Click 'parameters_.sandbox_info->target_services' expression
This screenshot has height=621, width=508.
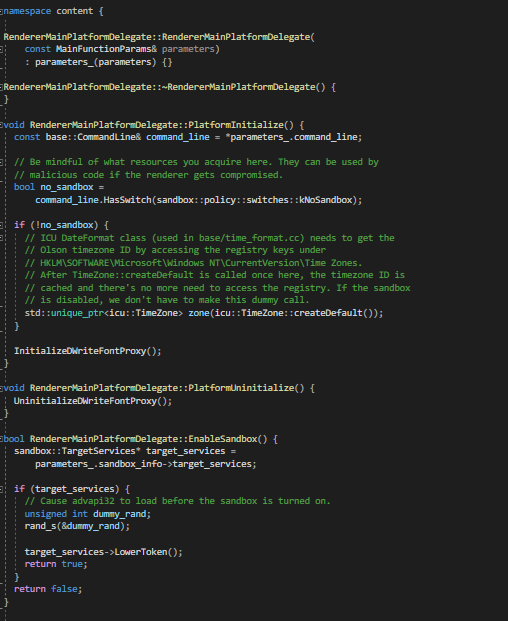tap(143, 464)
